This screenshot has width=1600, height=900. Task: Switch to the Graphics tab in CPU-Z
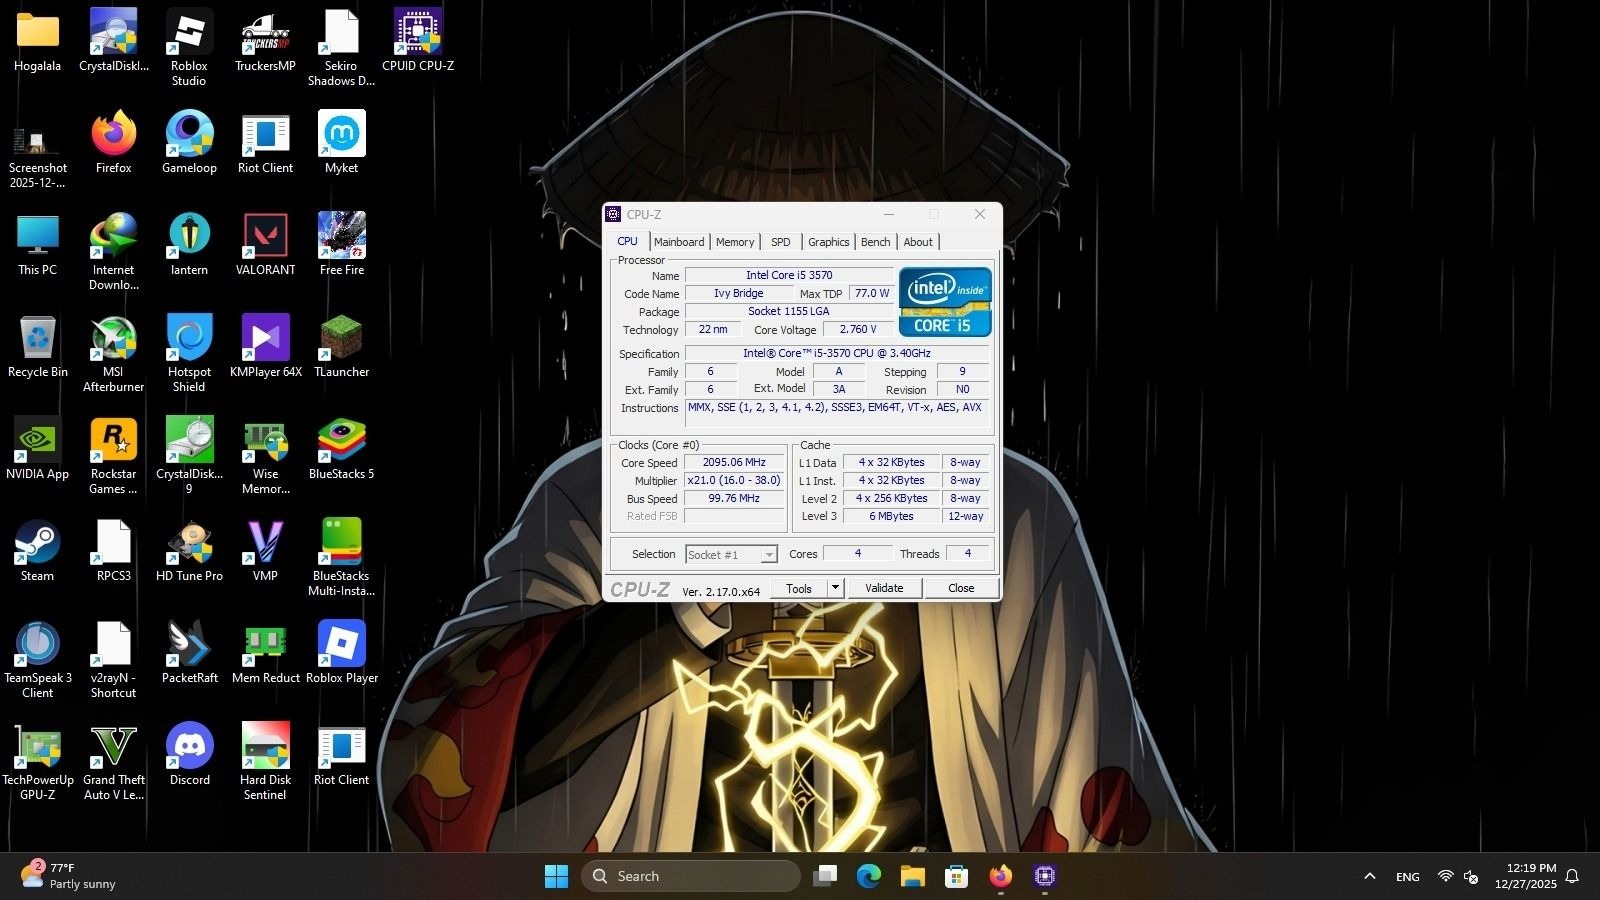click(x=829, y=242)
